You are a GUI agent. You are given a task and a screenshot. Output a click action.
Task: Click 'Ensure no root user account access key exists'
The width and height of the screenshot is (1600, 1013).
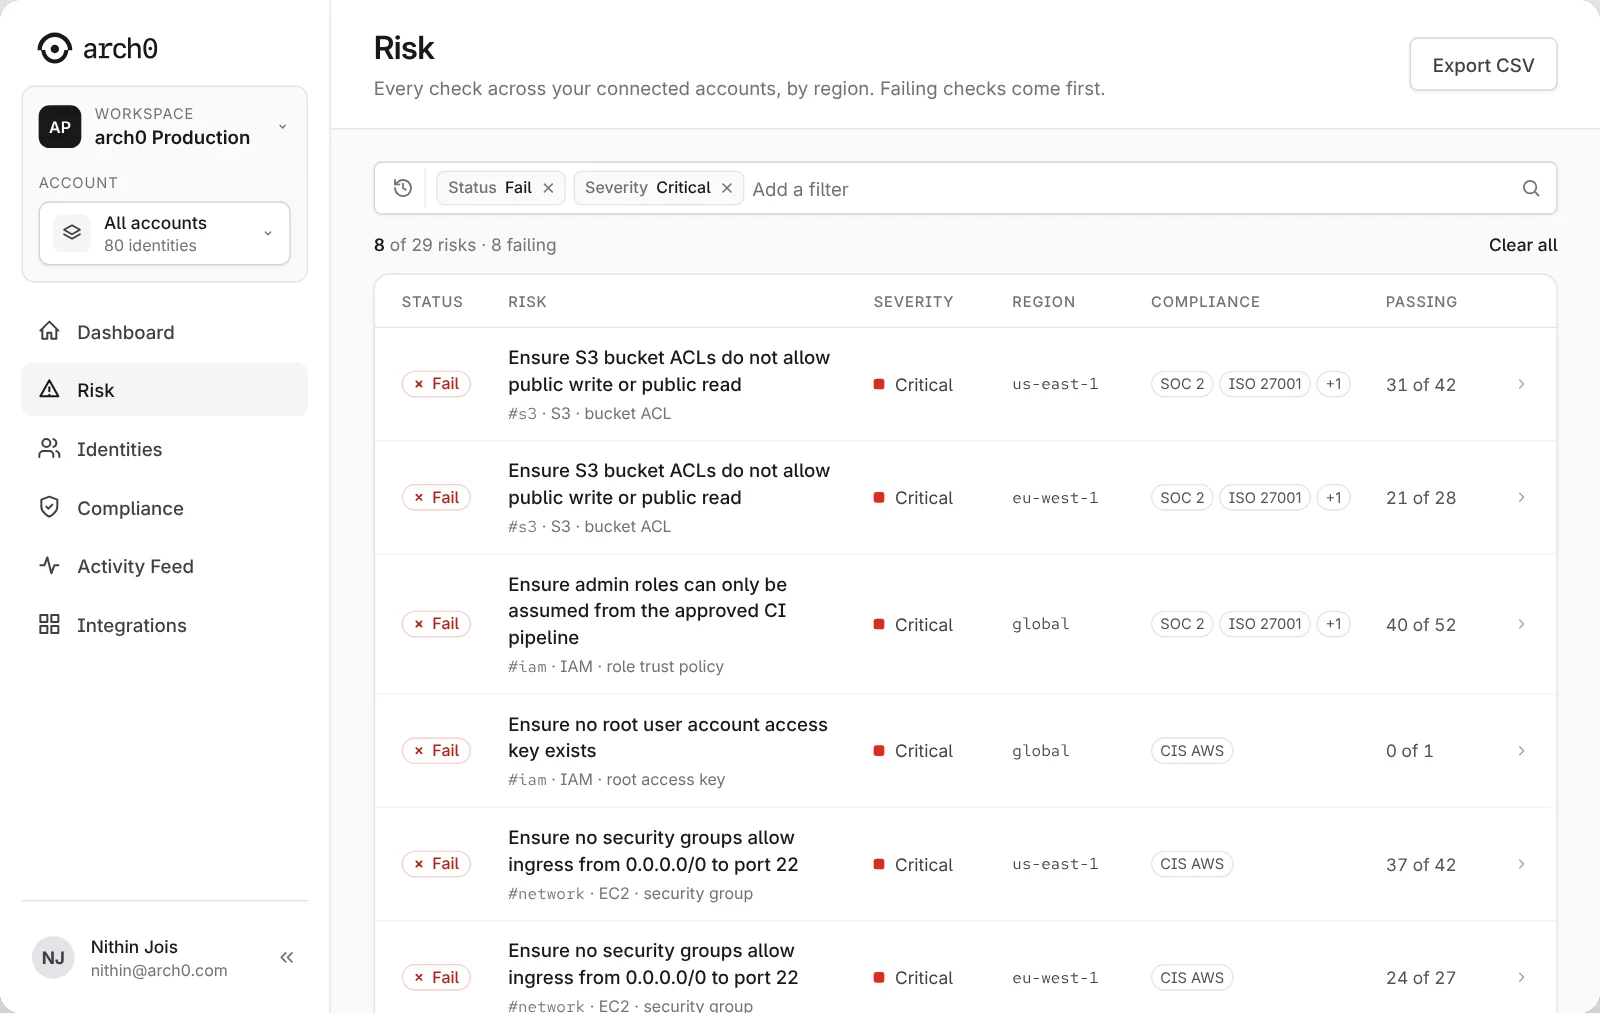668,738
